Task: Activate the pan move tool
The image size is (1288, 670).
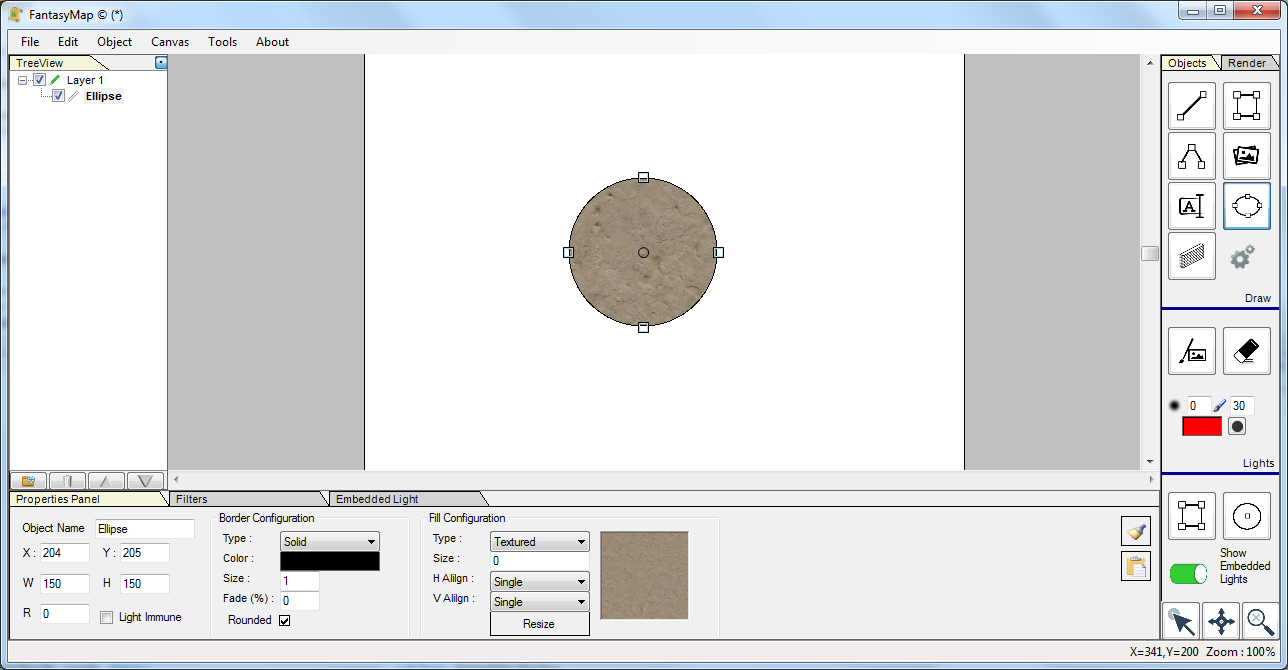Action: click(1221, 621)
